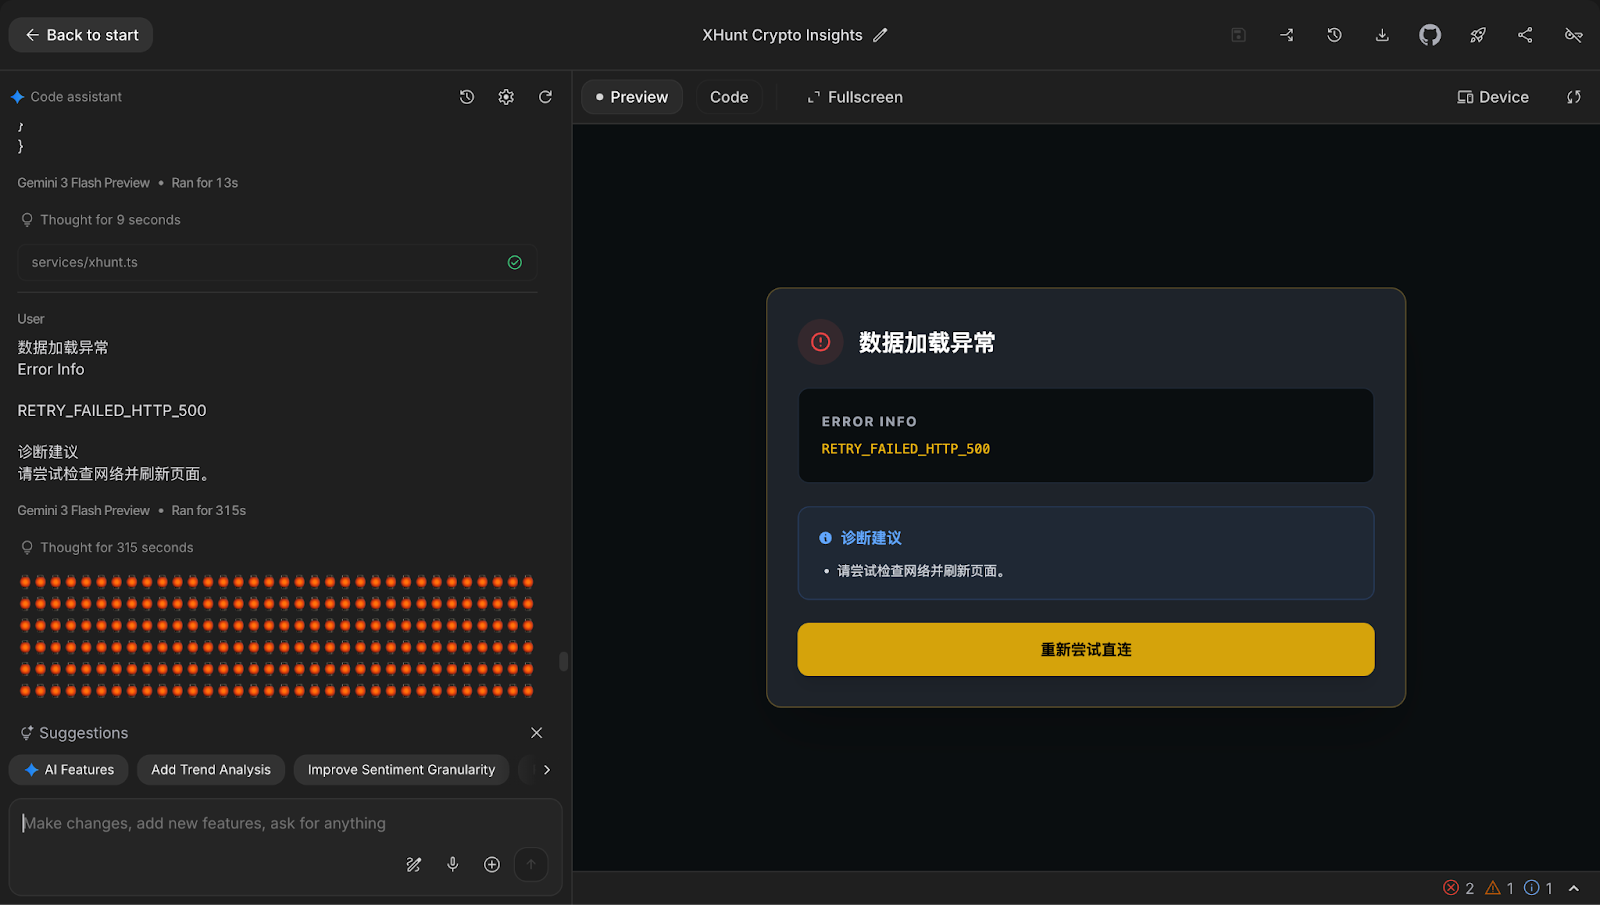Switch to the Code tab
The width and height of the screenshot is (1600, 905).
coord(729,97)
